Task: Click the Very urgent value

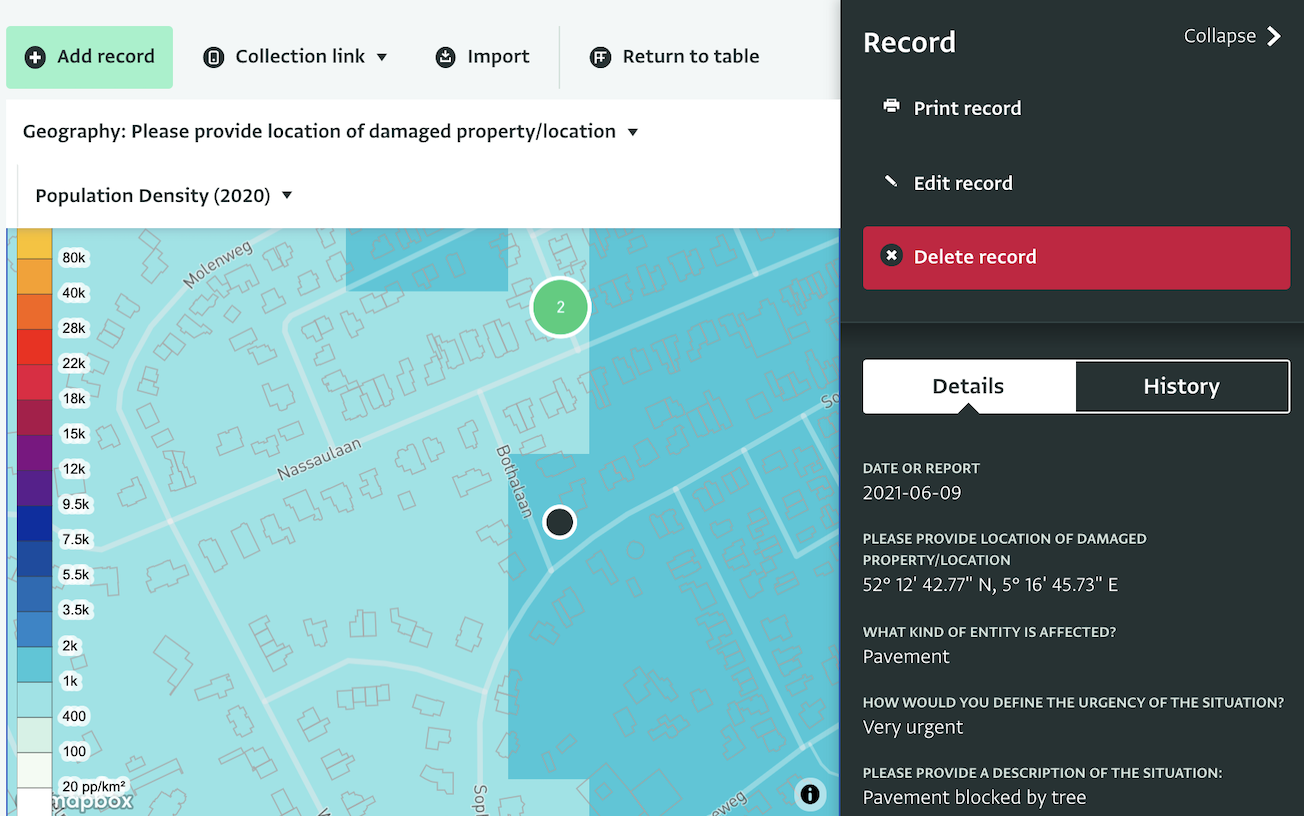Action: coord(913,727)
